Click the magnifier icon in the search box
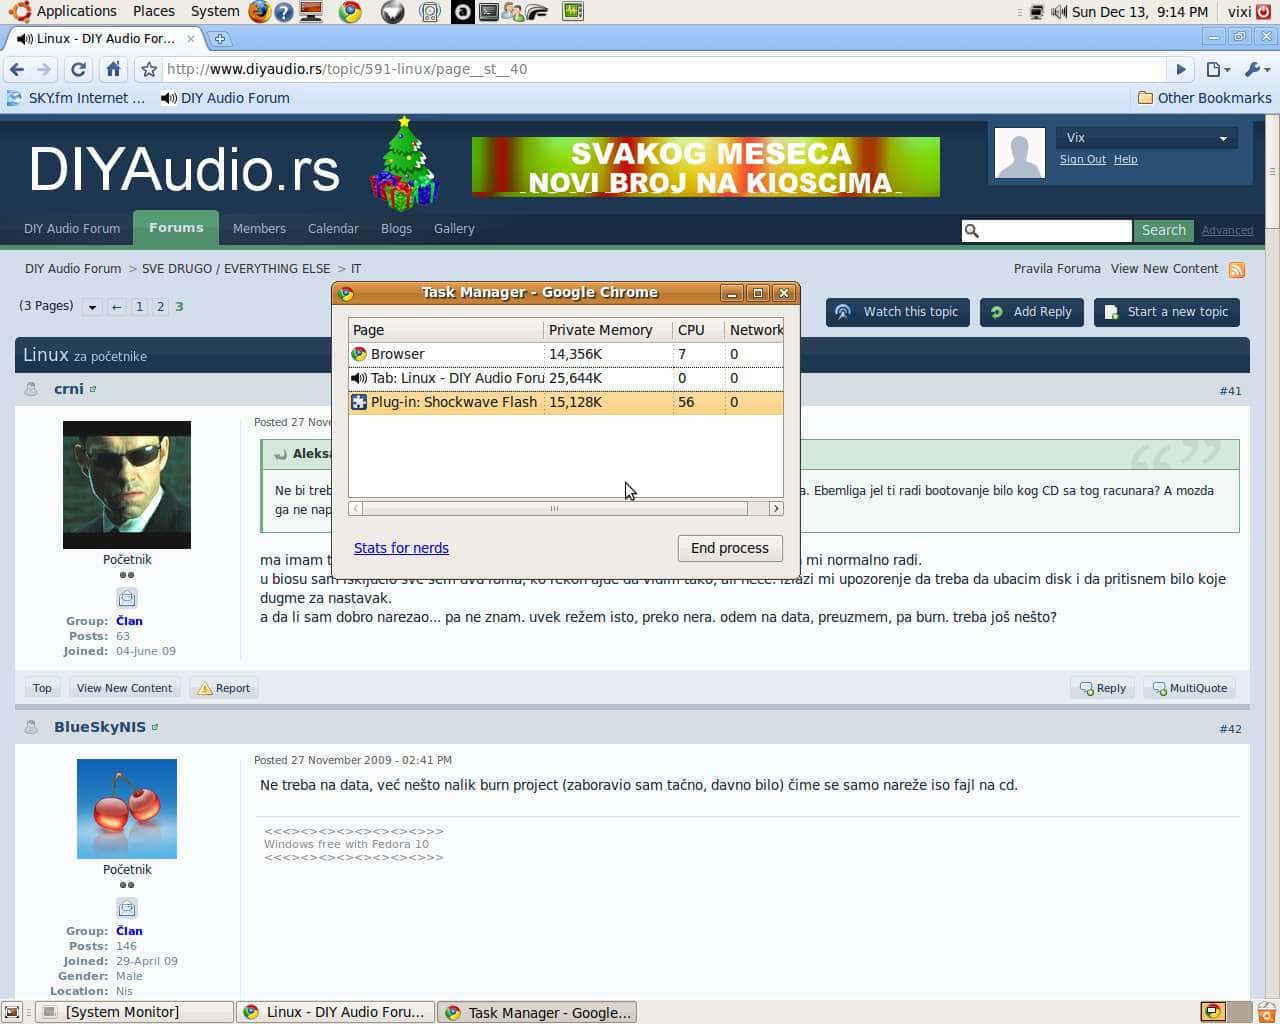Screen dimensions: 1280x1024 (x=971, y=231)
